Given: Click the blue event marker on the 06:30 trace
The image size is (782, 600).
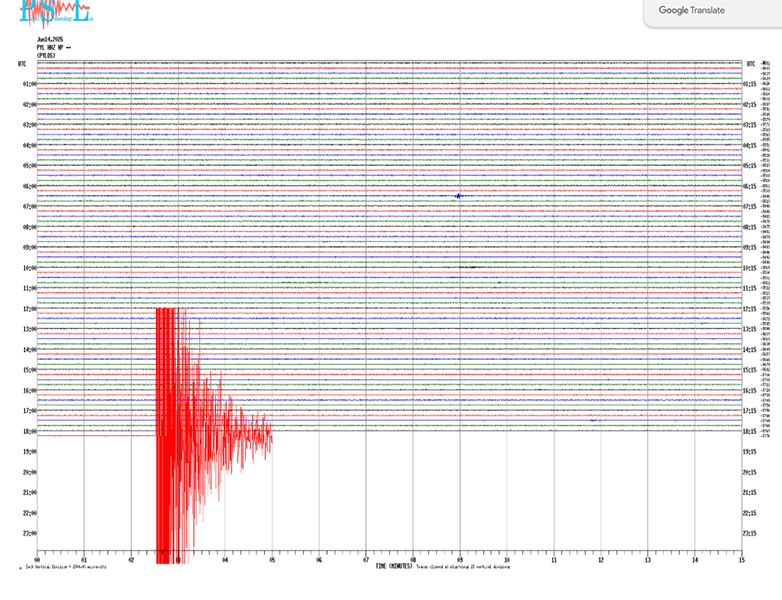Looking at the screenshot, I should pyautogui.click(x=458, y=196).
